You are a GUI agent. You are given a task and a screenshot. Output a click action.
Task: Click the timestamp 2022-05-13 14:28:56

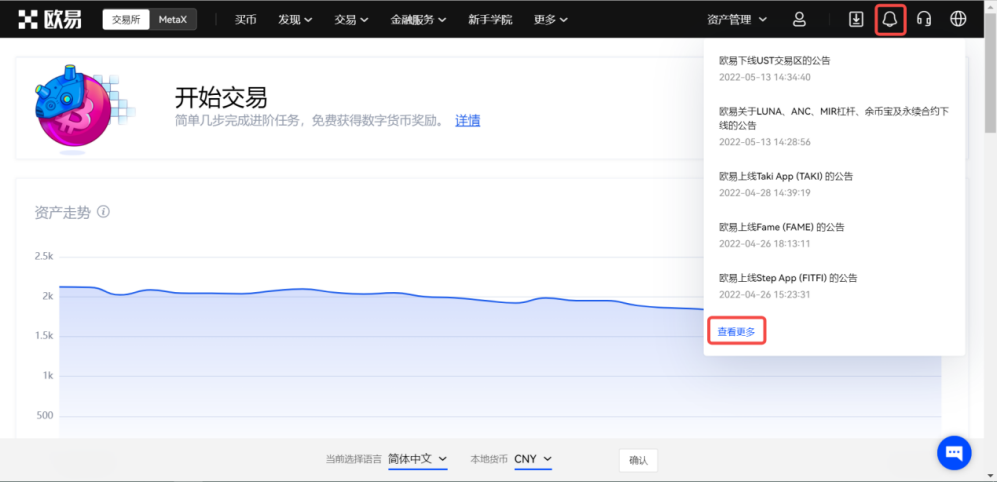(x=765, y=142)
